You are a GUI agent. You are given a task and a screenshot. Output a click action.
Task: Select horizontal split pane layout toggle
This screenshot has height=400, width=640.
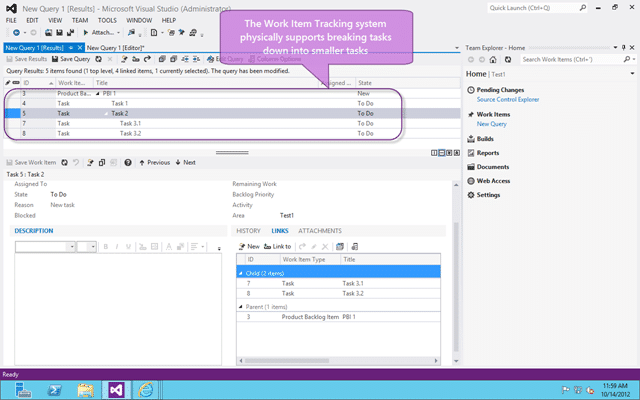(442, 153)
